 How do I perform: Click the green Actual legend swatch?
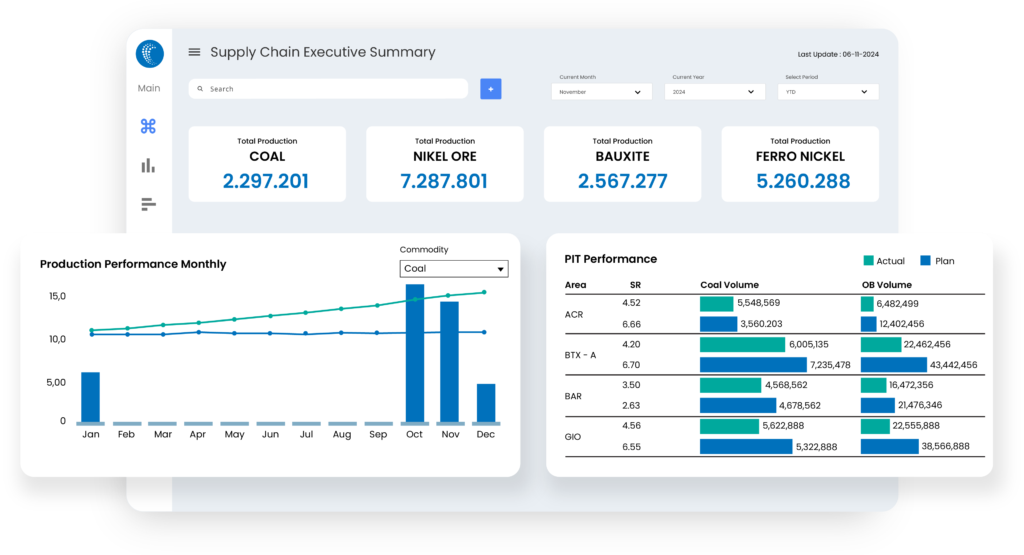868,261
